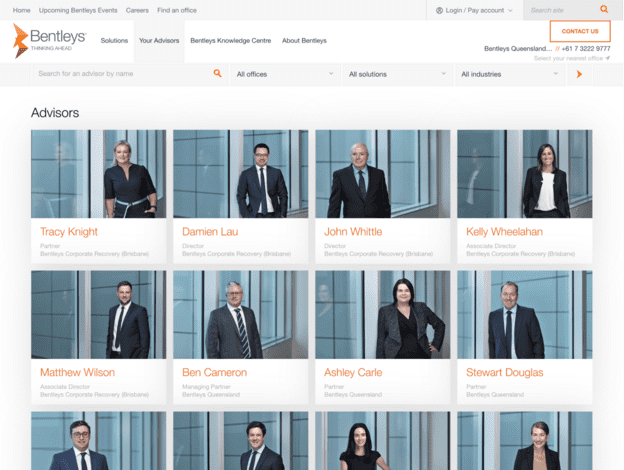This screenshot has height=470, width=624.
Task: Open Ashley Carle's profile photo
Action: [382, 314]
